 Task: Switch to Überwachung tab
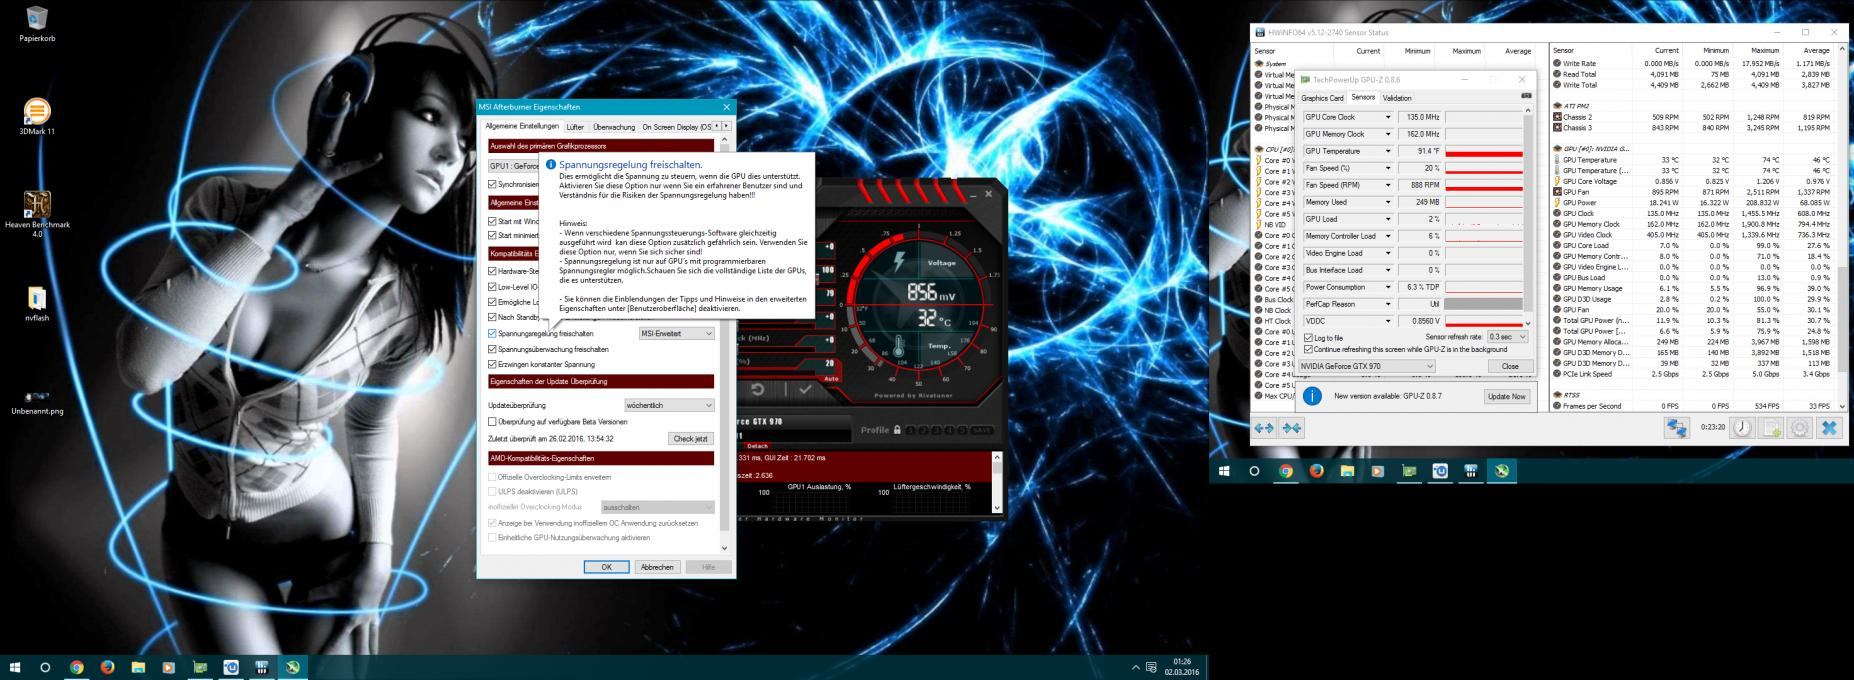(613, 127)
